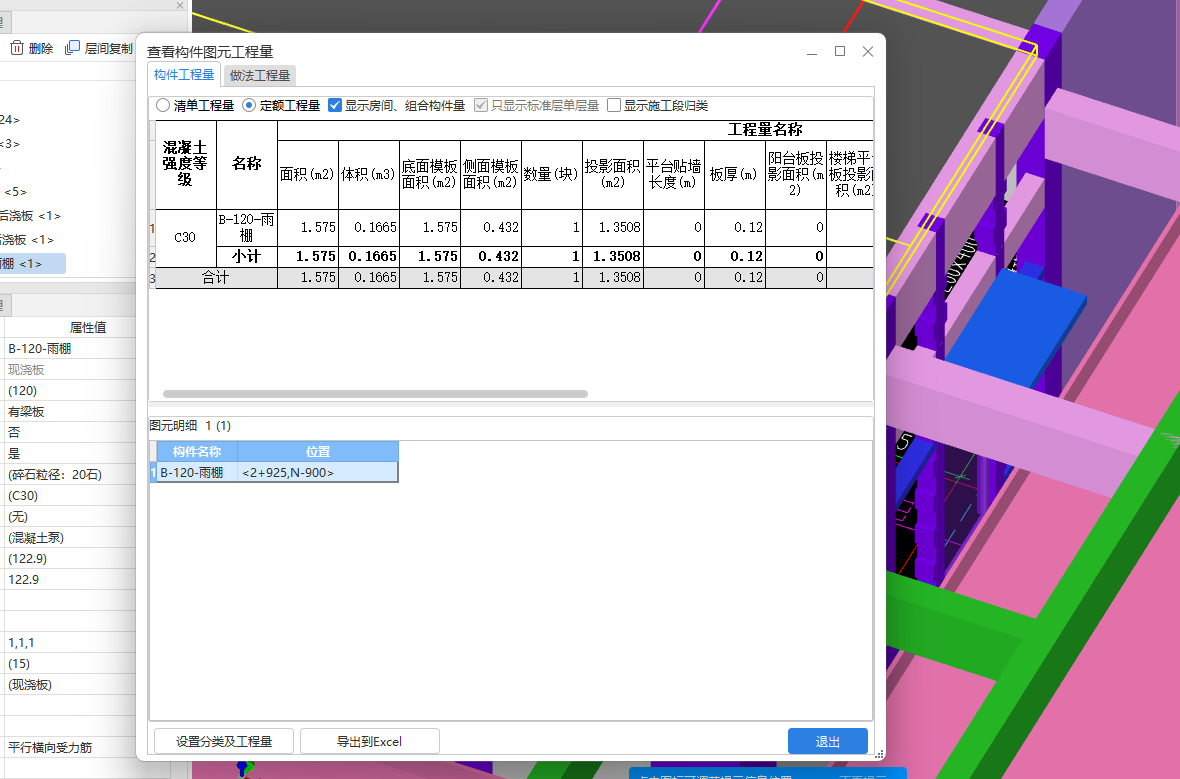The image size is (1180, 779).
Task: Select the <5> item in left list
Action: pyautogui.click(x=15, y=192)
